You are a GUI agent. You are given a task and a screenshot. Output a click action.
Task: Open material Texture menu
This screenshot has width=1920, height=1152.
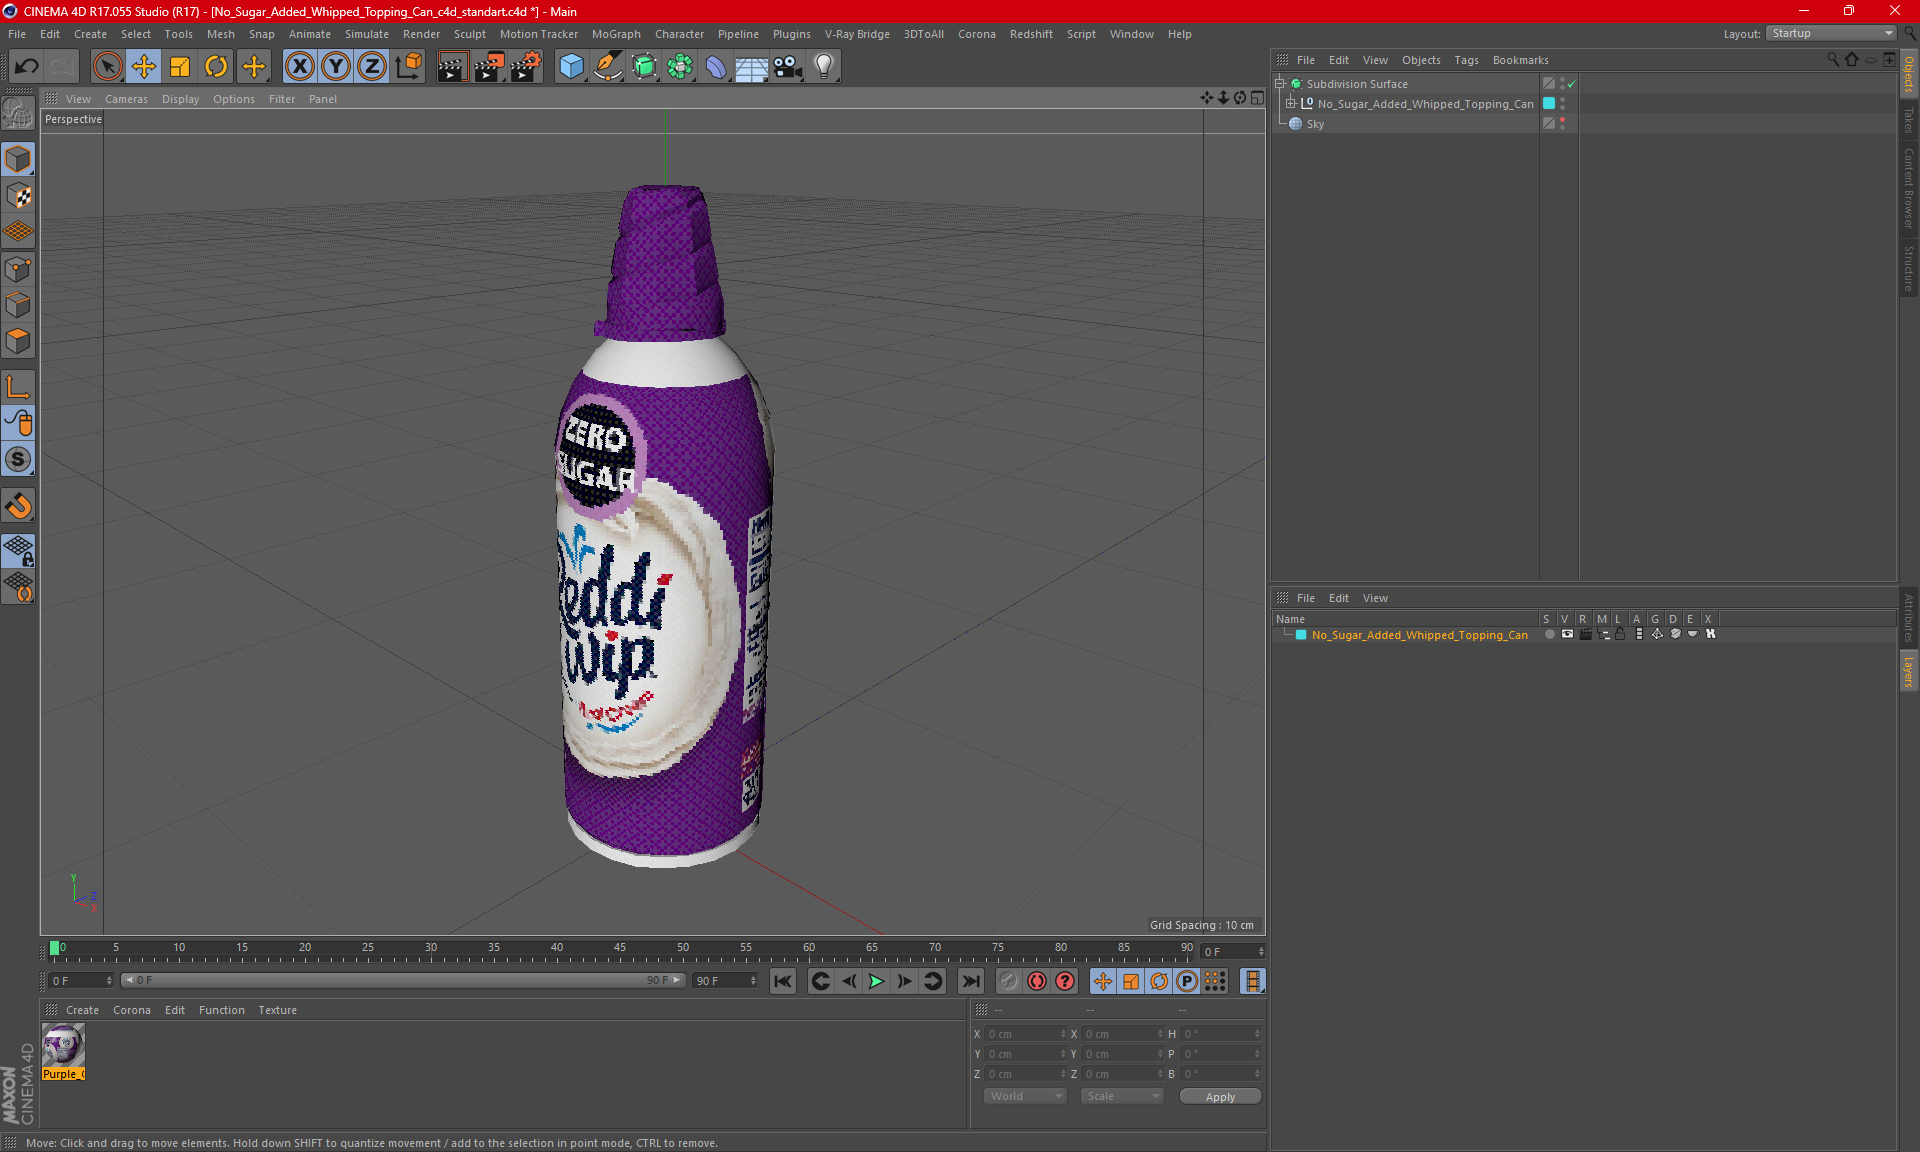[x=277, y=1010]
